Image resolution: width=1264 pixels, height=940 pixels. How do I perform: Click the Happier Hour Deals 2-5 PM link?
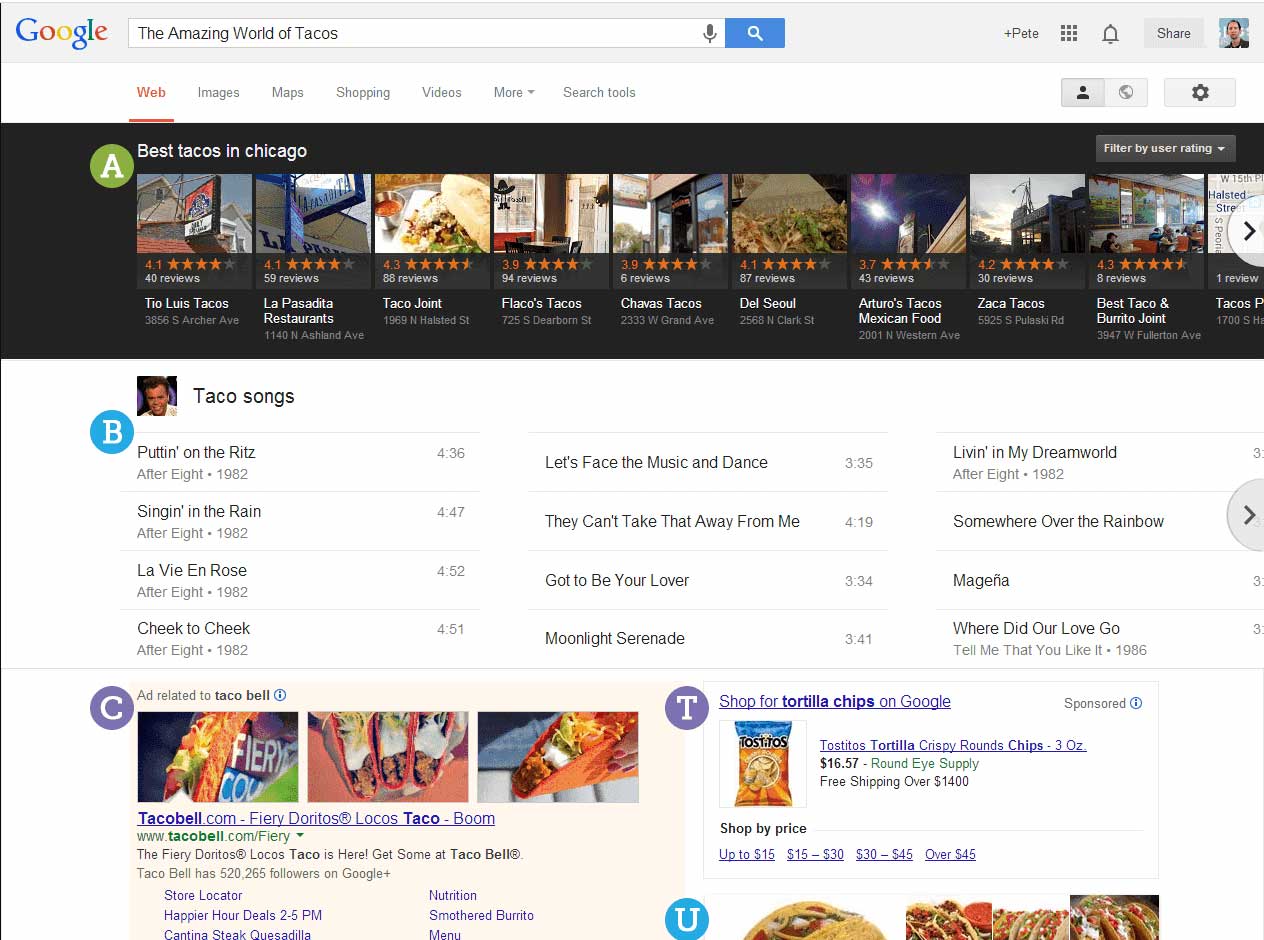click(243, 915)
